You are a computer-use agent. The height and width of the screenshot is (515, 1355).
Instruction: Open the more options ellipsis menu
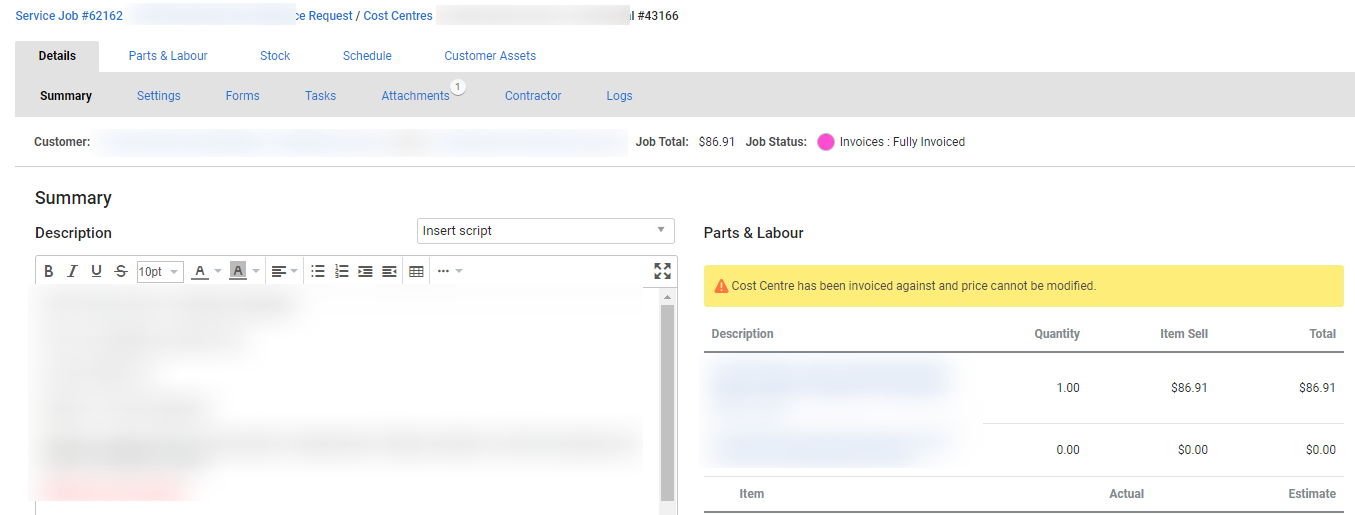[x=444, y=271]
